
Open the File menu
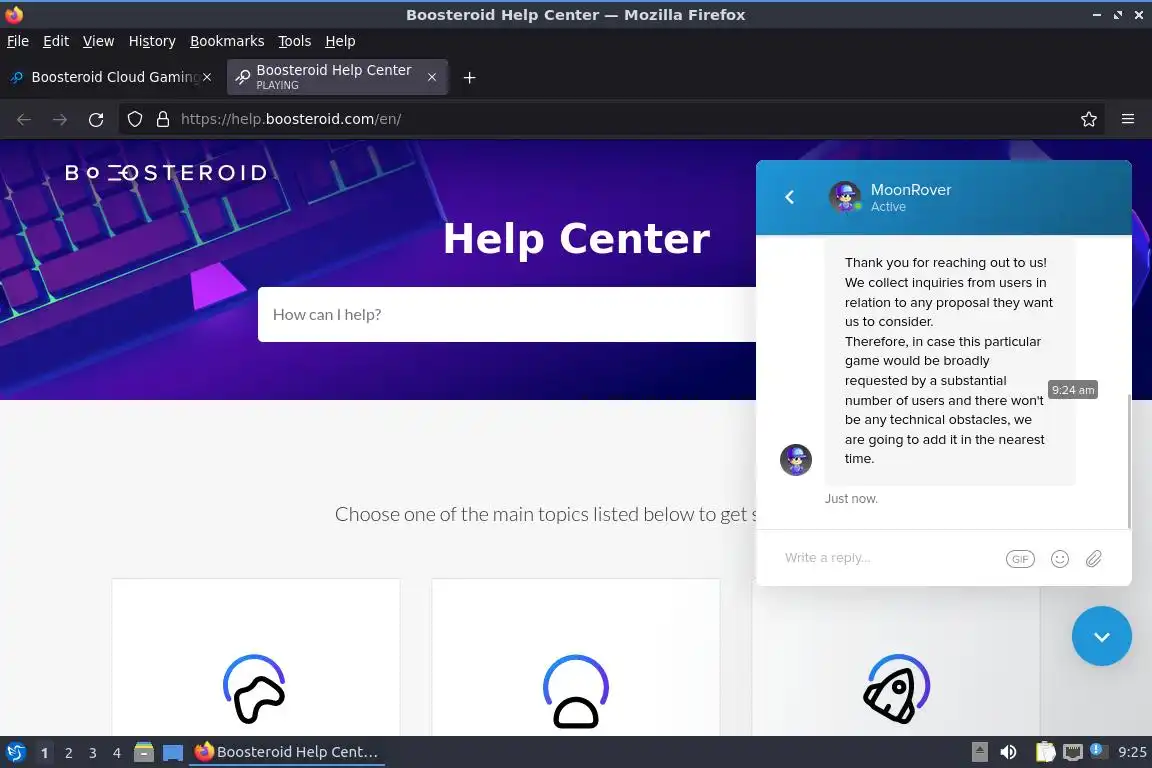tap(18, 41)
